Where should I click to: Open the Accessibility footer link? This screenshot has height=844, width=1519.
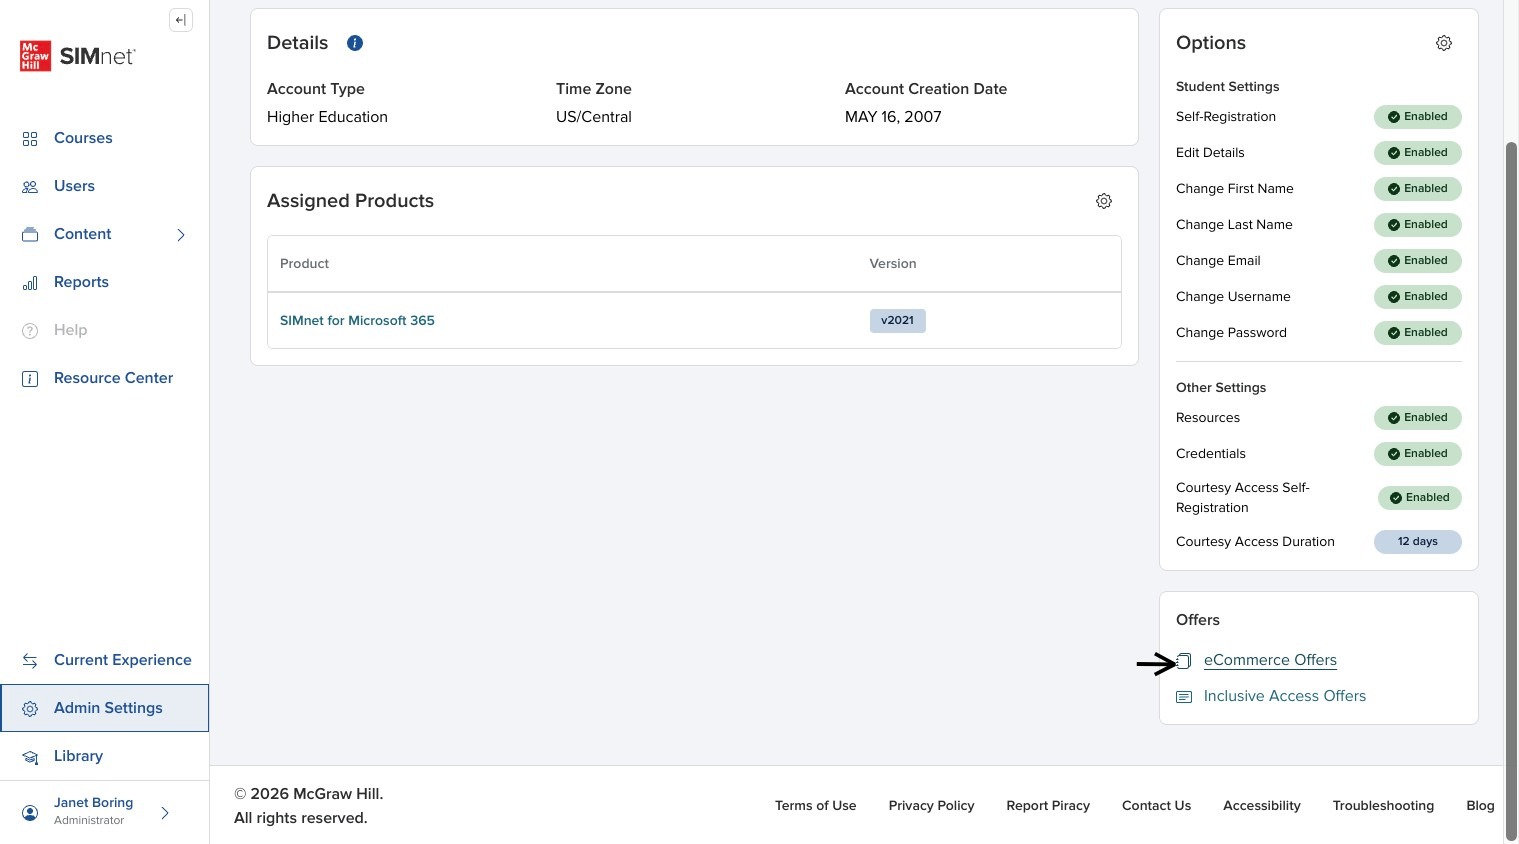[x=1262, y=806]
